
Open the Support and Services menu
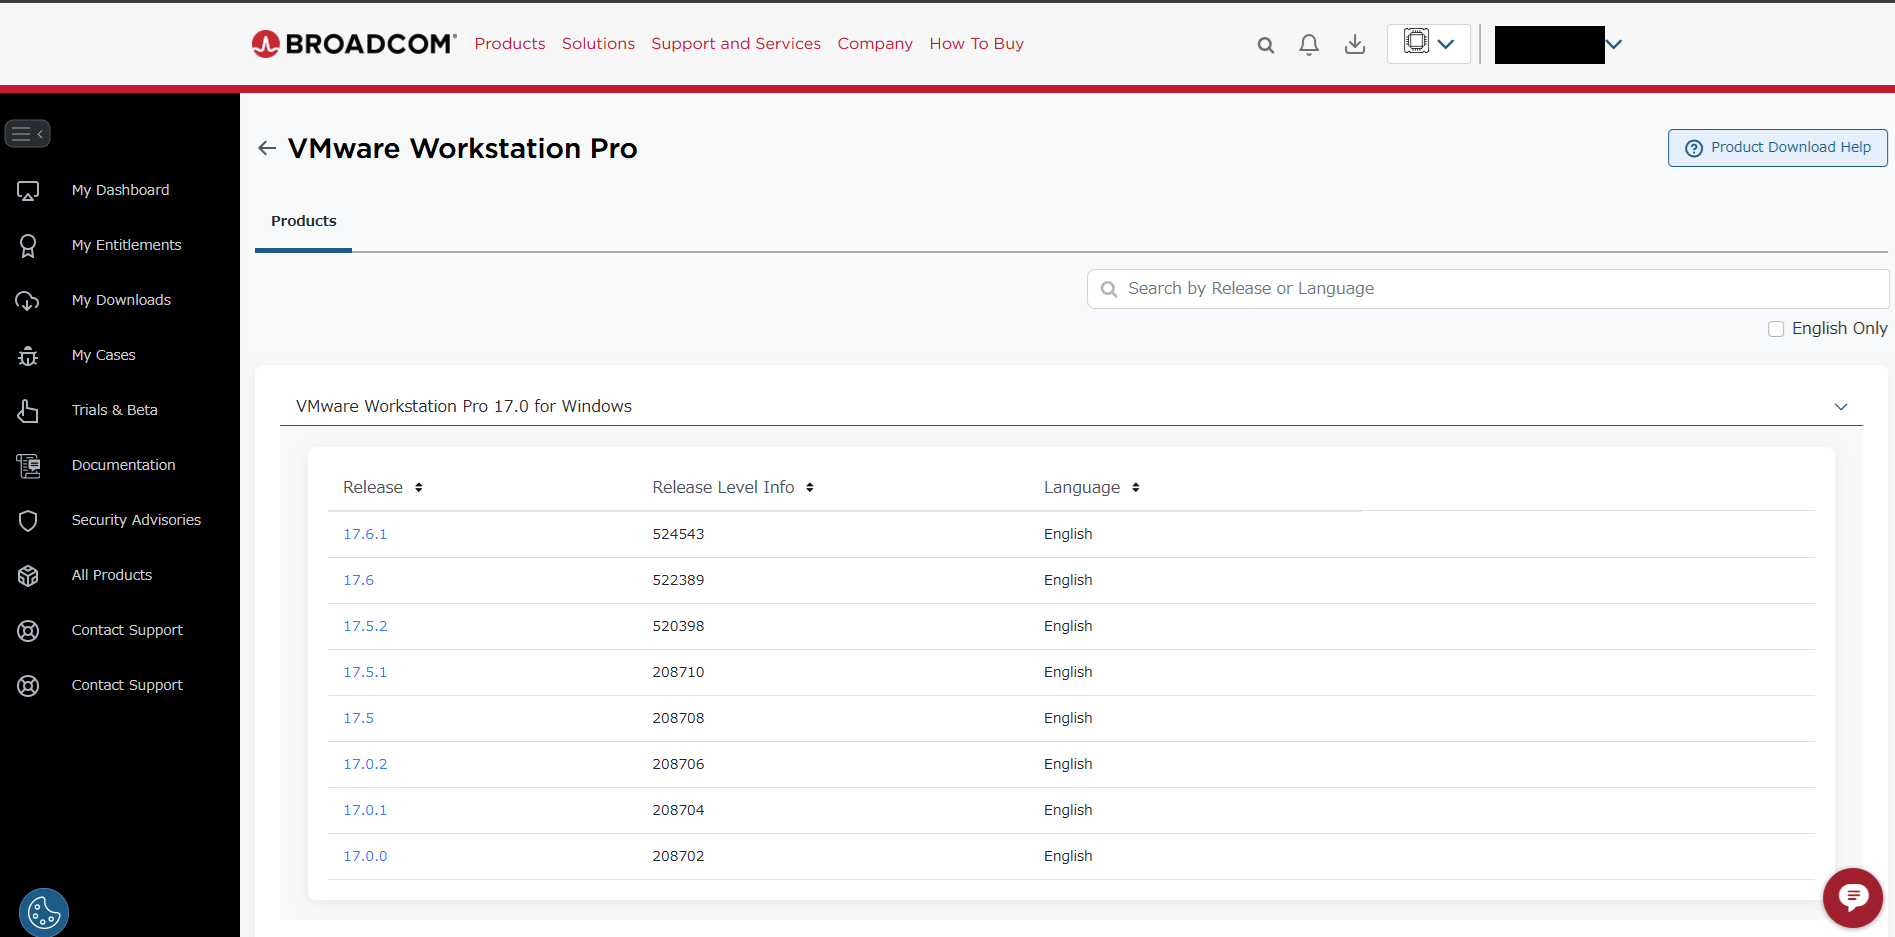(x=735, y=43)
